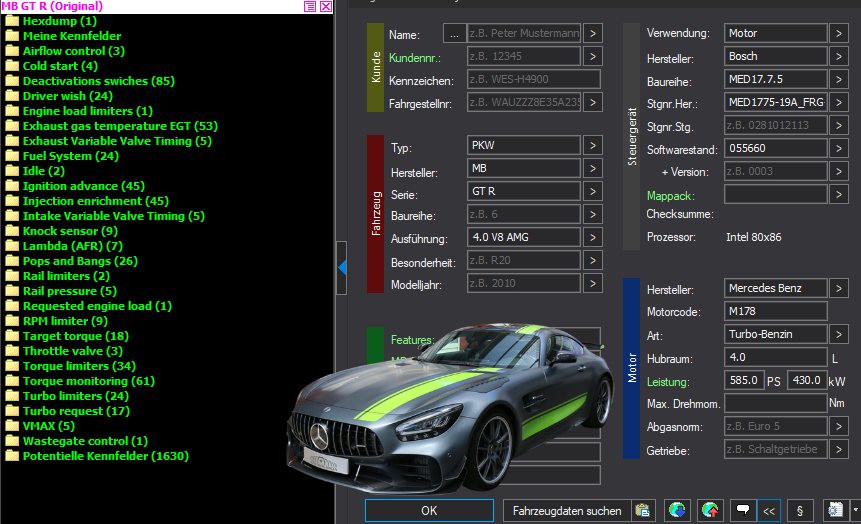The height and width of the screenshot is (524, 861).
Task: Click the Fahrzeugdaten suchen button
Action: click(567, 510)
